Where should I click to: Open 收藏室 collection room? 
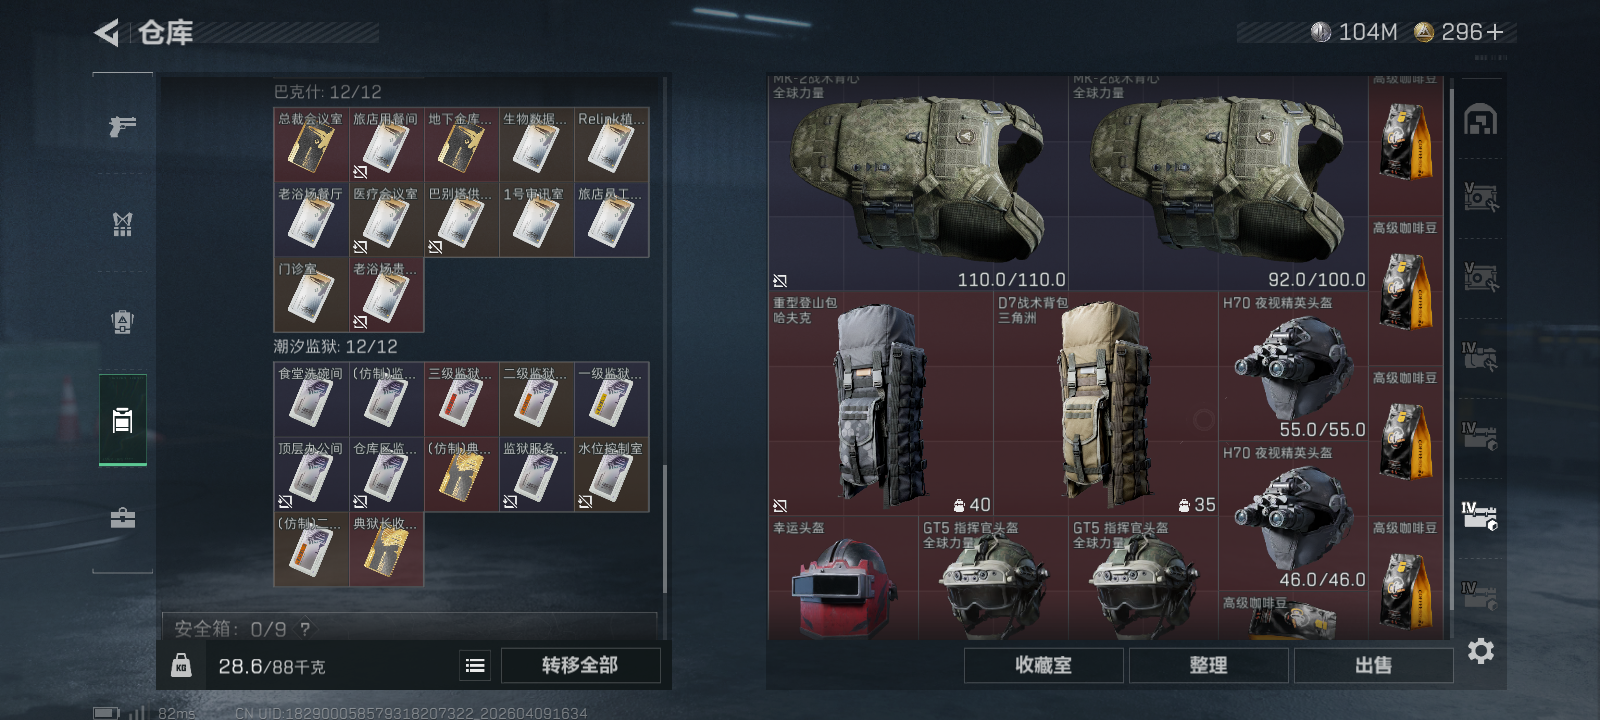click(1044, 665)
